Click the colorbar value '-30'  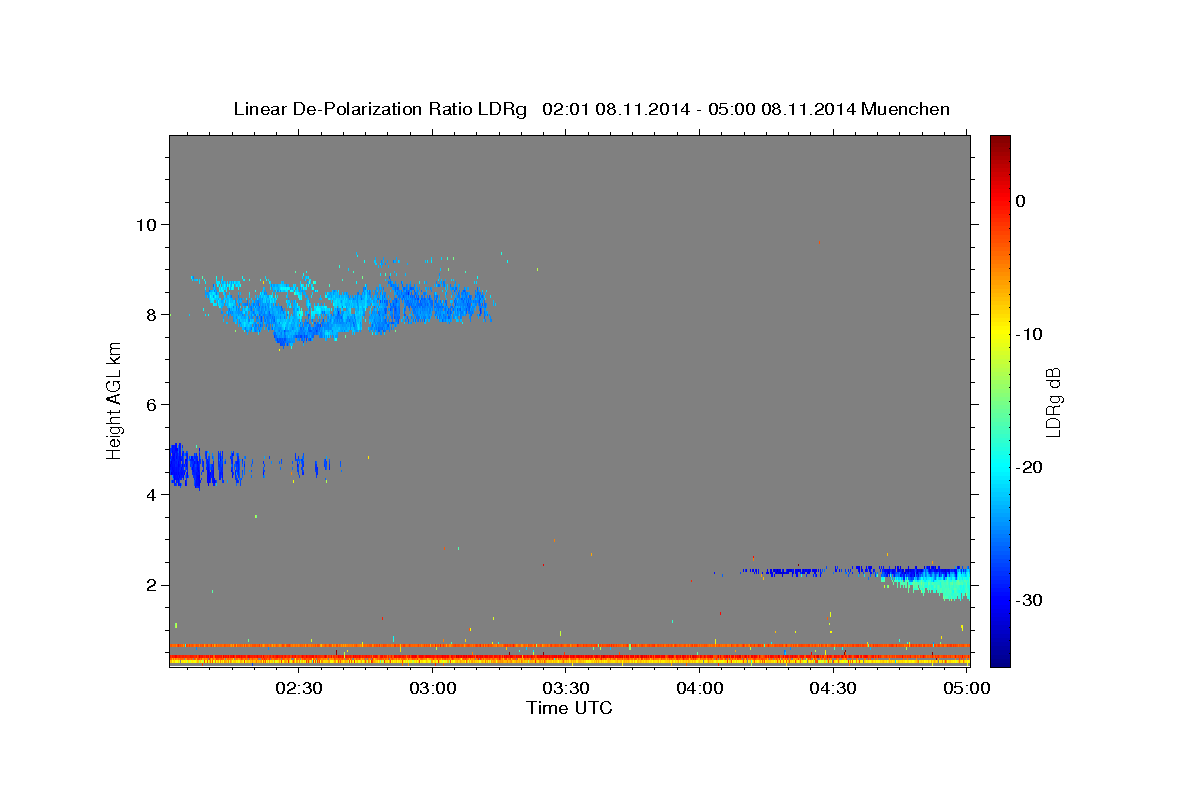tap(1030, 600)
